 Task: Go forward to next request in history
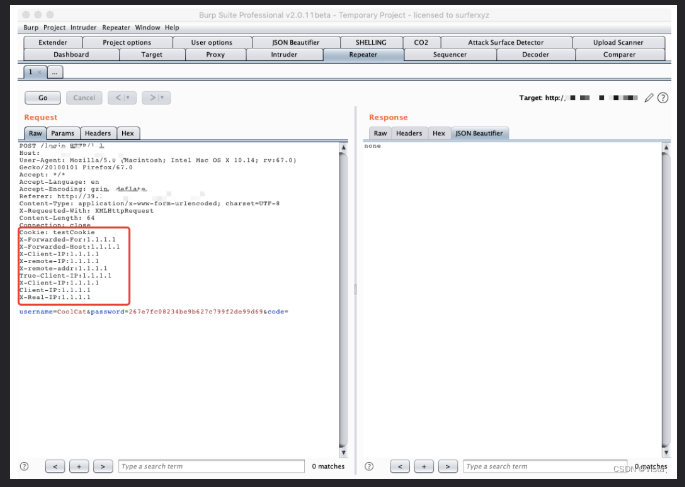click(156, 98)
